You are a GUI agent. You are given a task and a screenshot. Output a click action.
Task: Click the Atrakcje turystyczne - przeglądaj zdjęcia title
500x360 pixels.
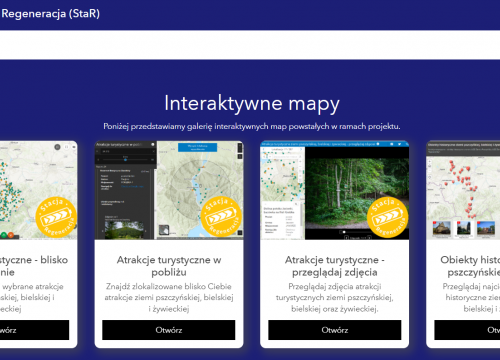point(335,266)
